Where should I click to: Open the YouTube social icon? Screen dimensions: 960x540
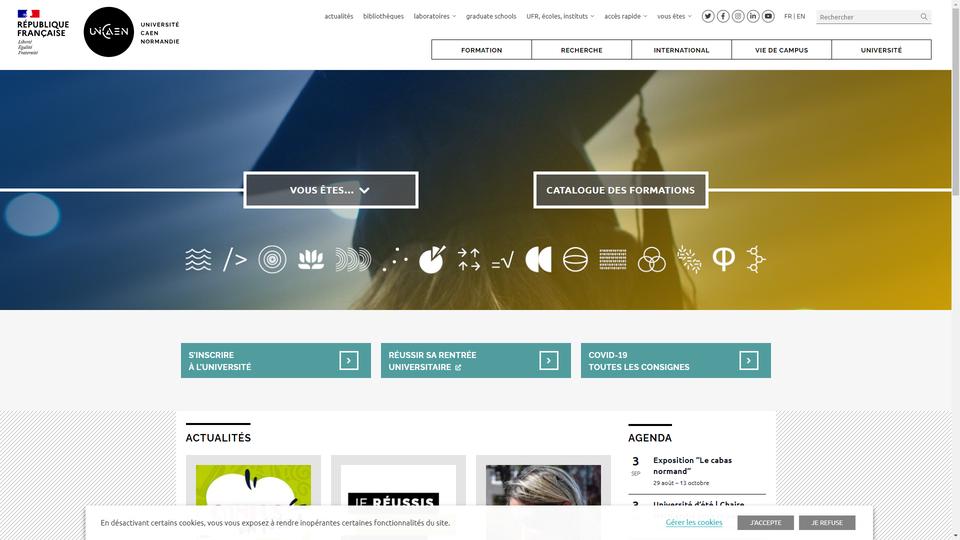[768, 17]
